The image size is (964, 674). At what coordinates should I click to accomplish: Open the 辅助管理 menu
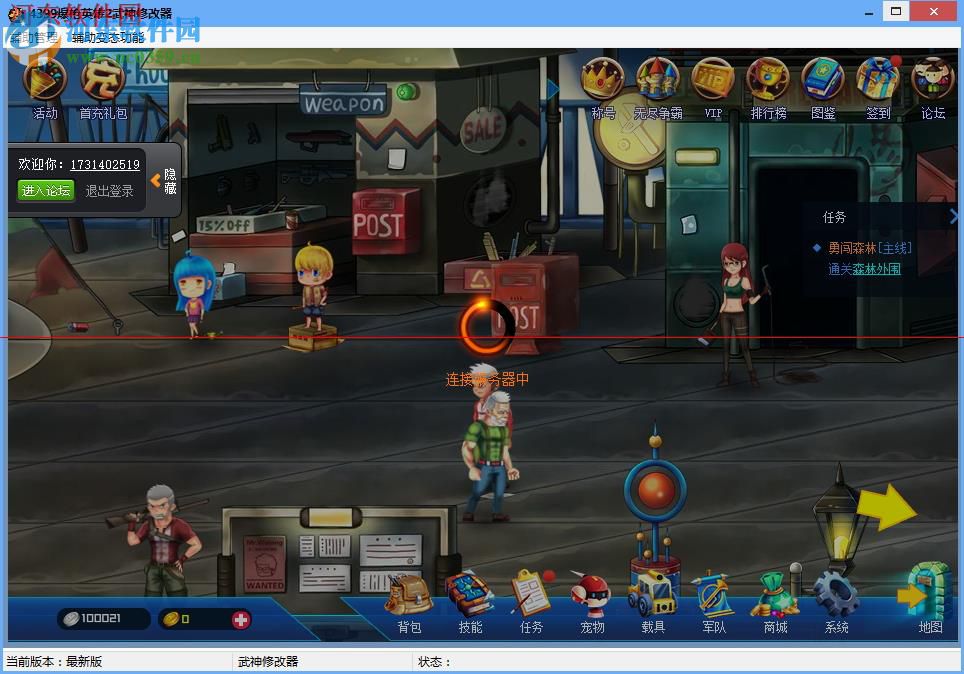pyautogui.click(x=34, y=38)
